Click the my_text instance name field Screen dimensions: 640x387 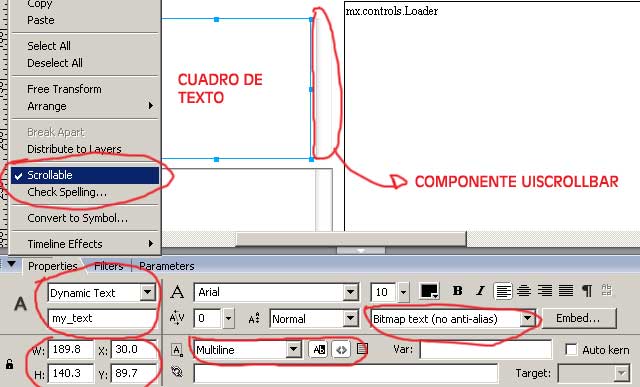tap(102, 318)
